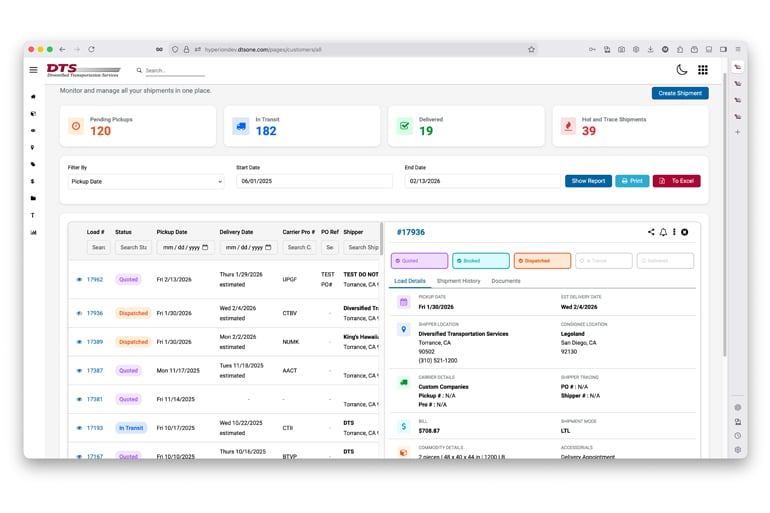Click the page vertical scrollbar

[724, 215]
